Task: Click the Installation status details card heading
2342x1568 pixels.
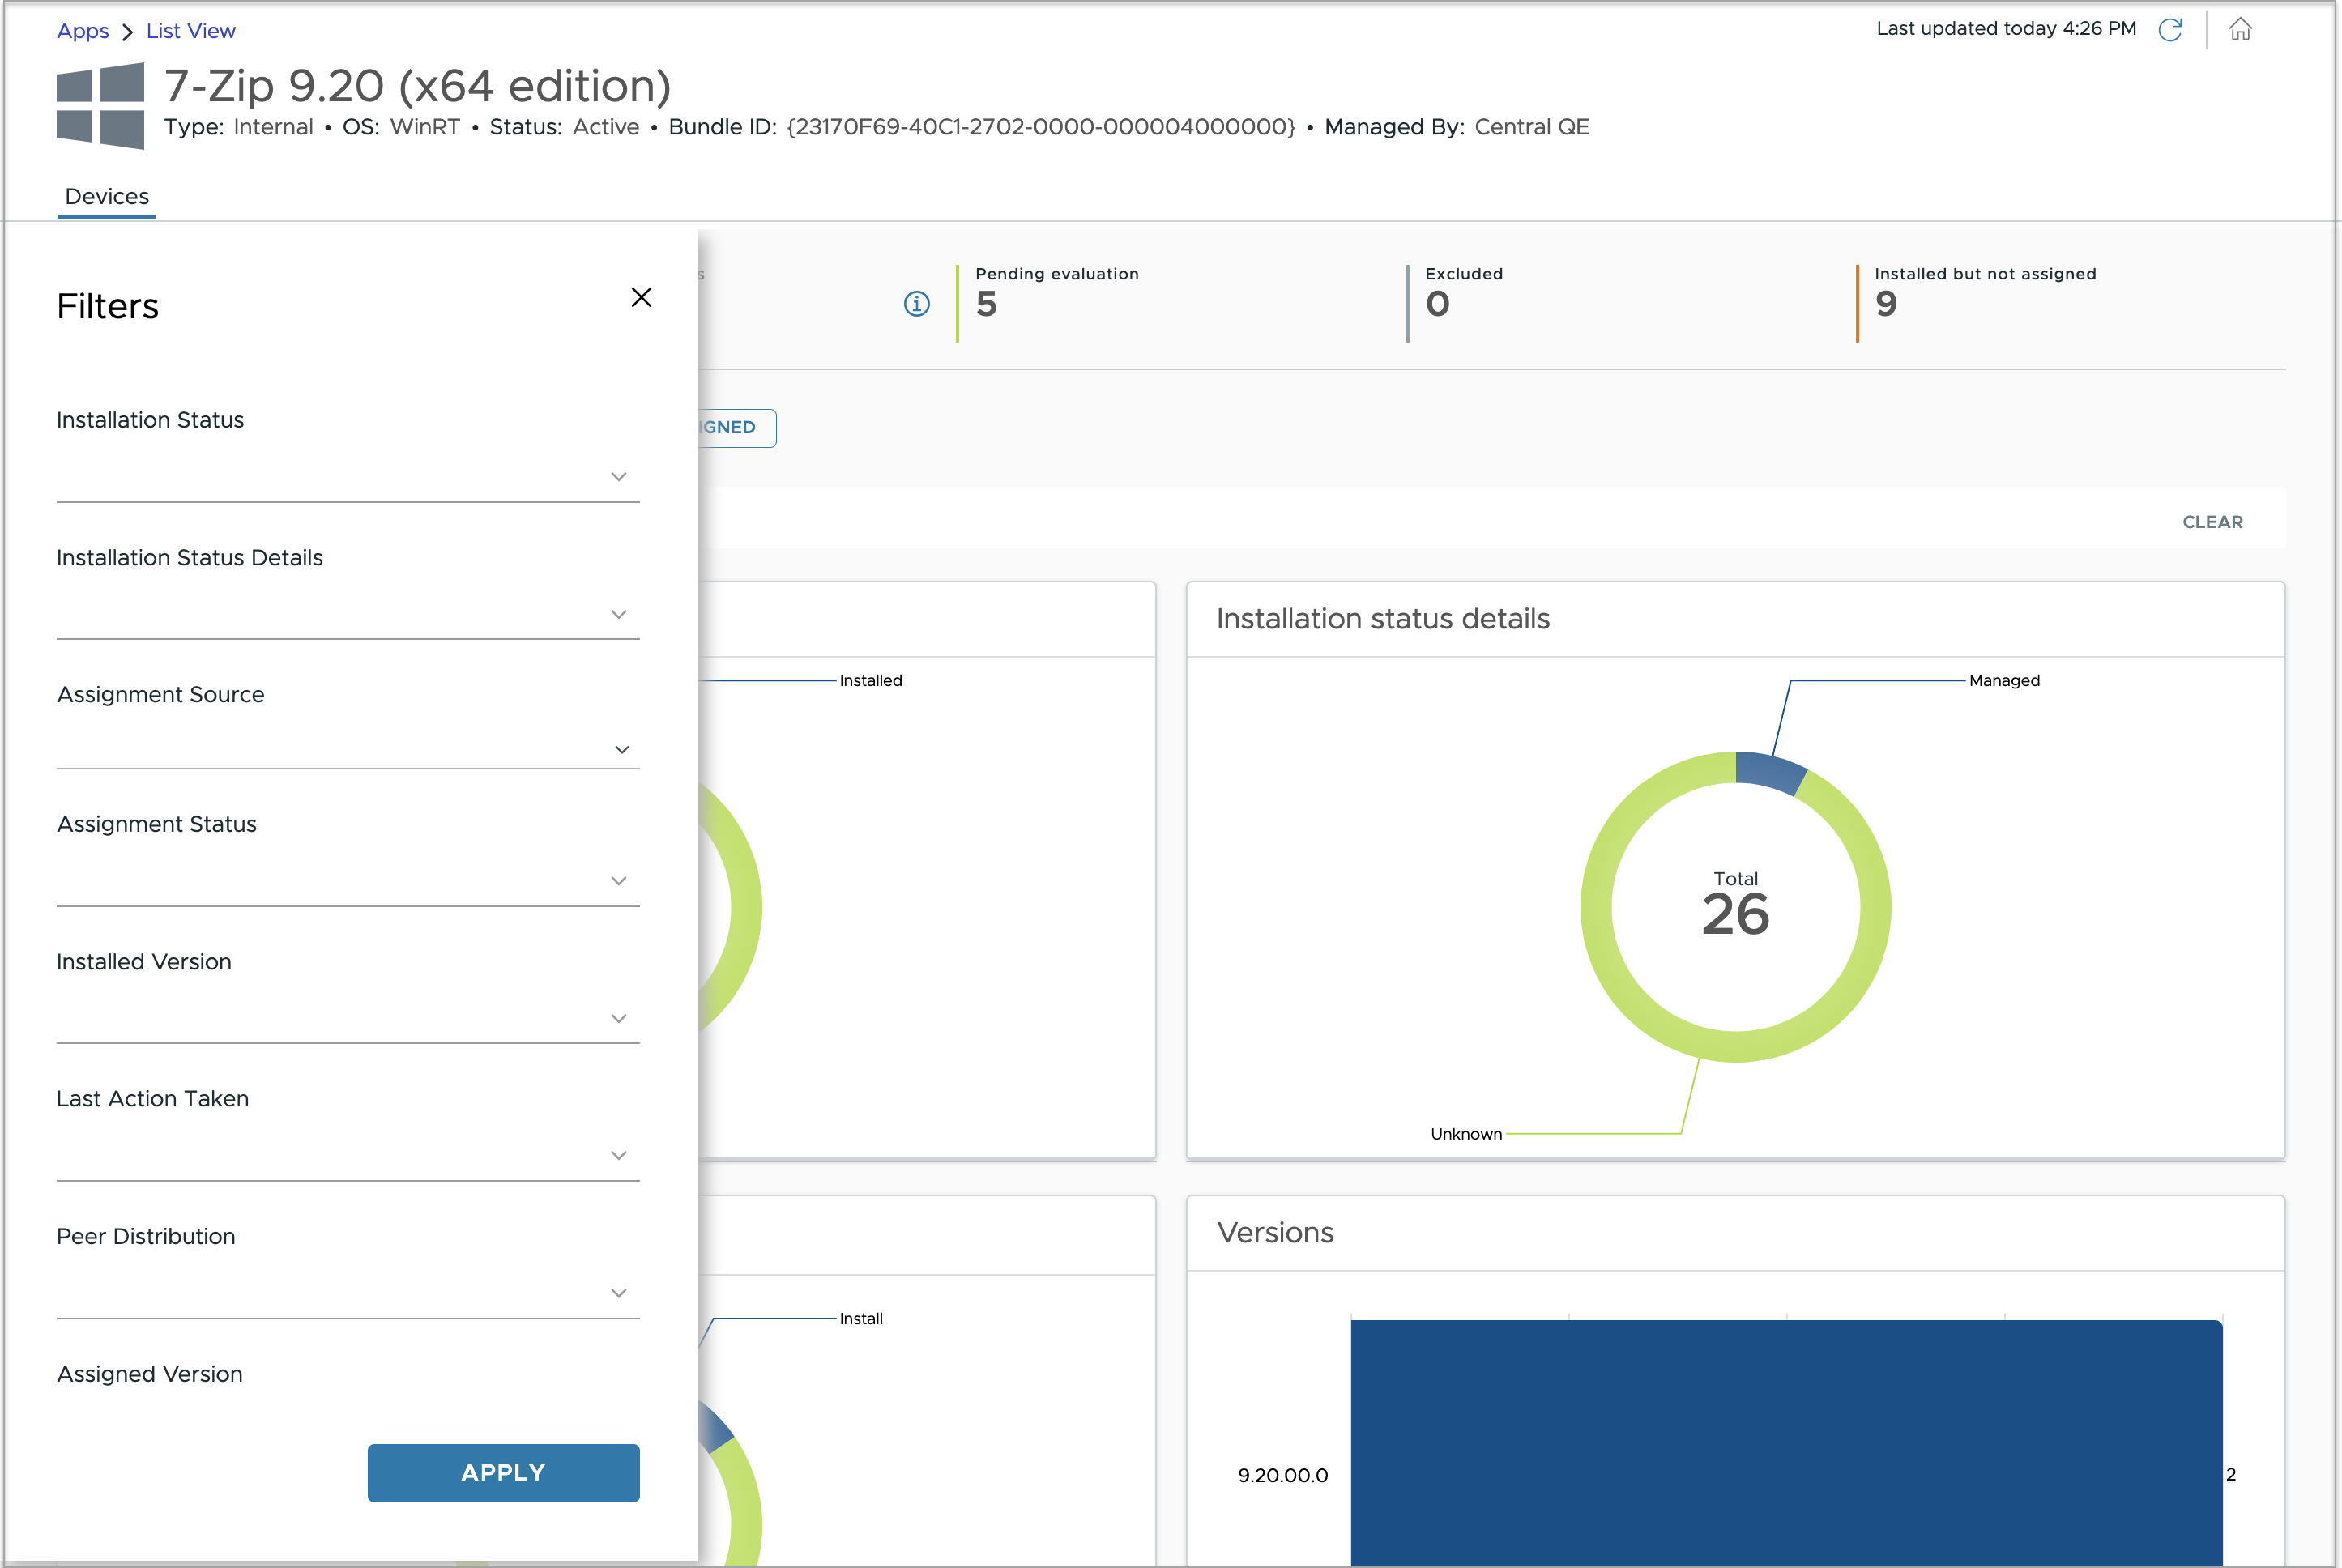Action: pyautogui.click(x=1383, y=619)
